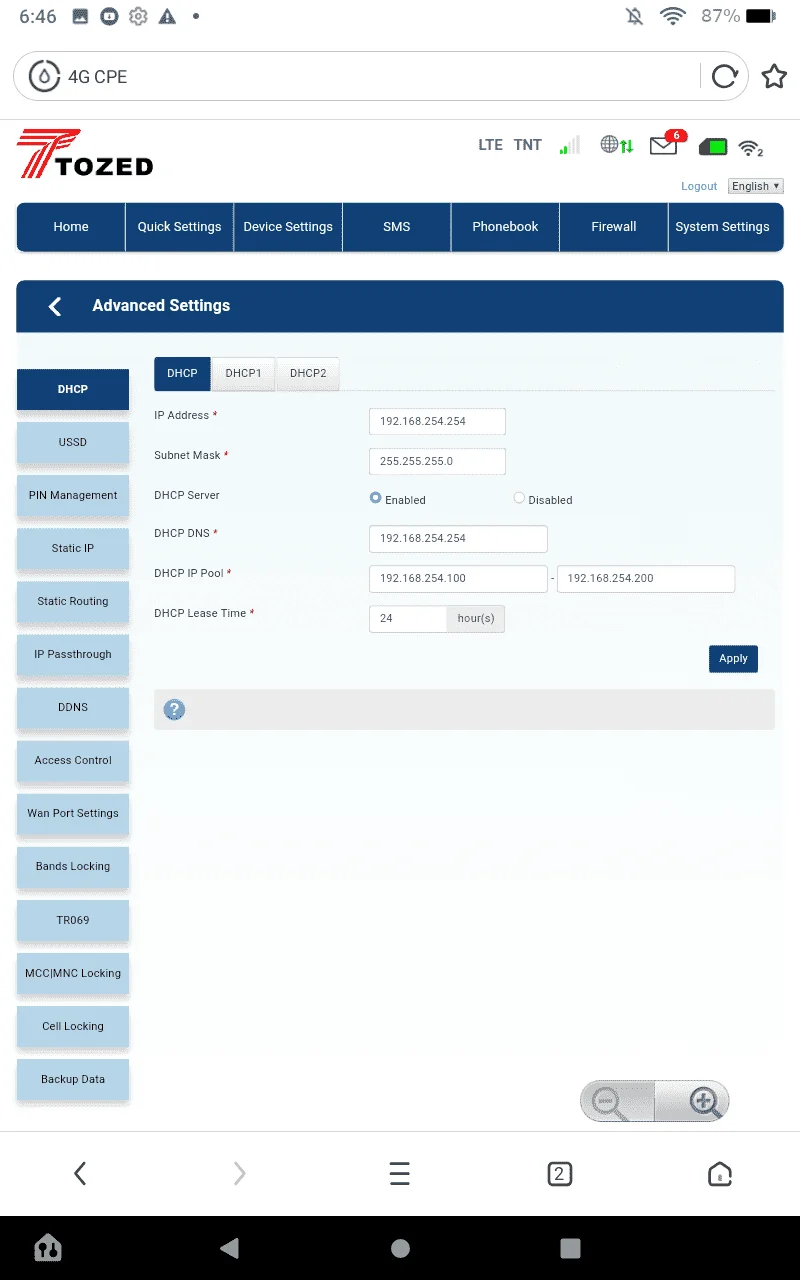The width and height of the screenshot is (800, 1280).
Task: Tap settings gear in status bar
Action: pos(138,16)
